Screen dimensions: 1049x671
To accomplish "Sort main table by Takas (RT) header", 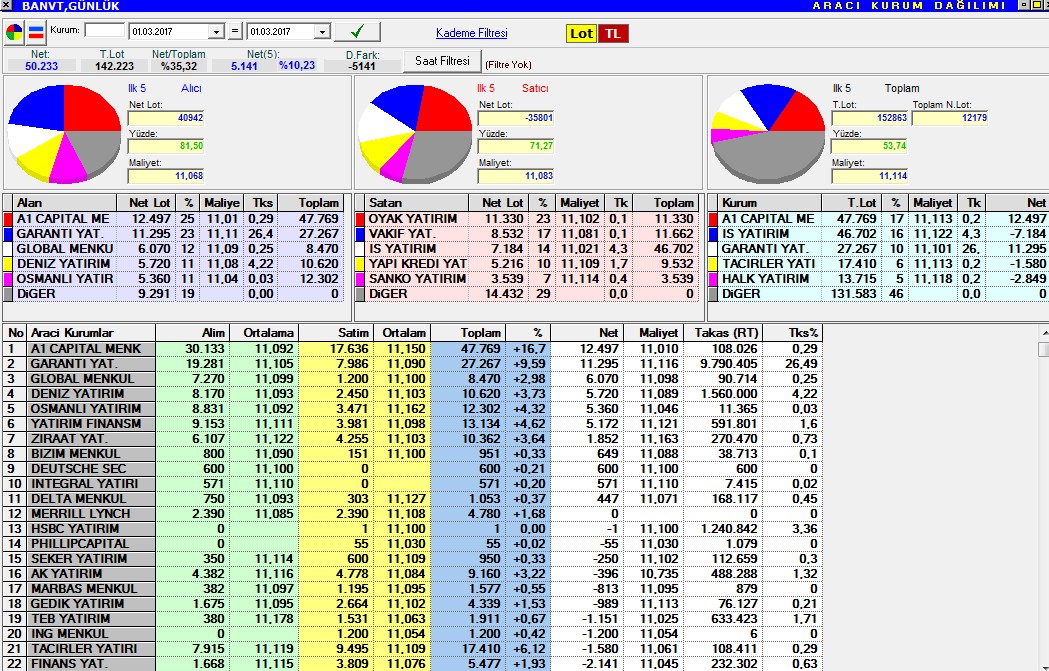I will click(x=723, y=332).
